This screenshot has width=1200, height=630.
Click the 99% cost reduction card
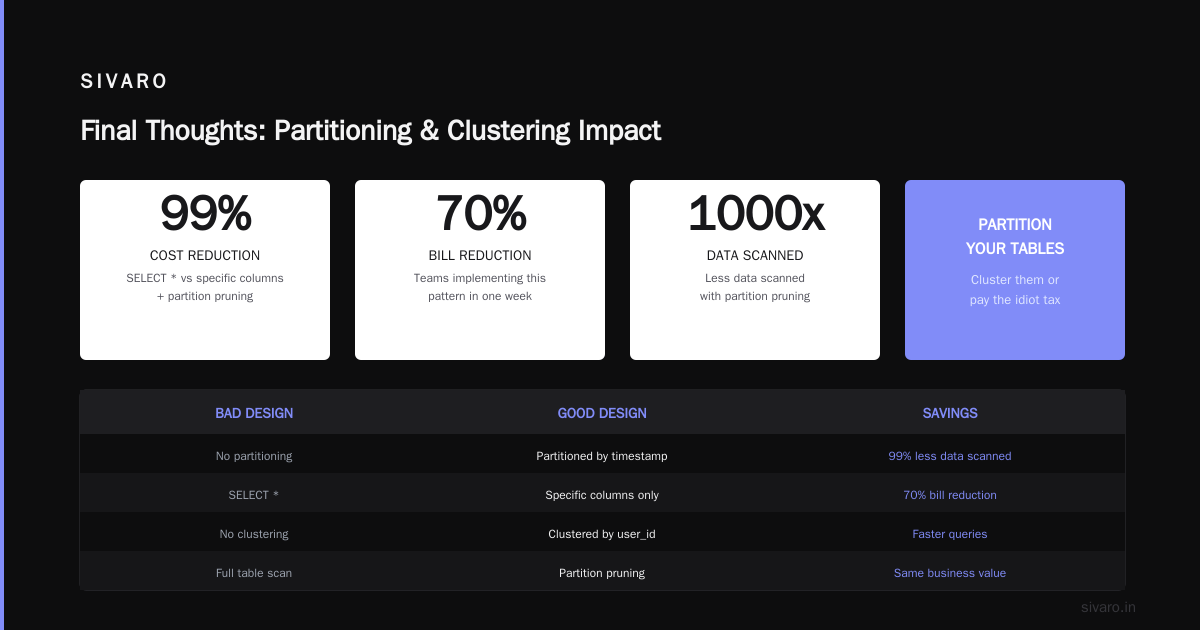(x=205, y=270)
